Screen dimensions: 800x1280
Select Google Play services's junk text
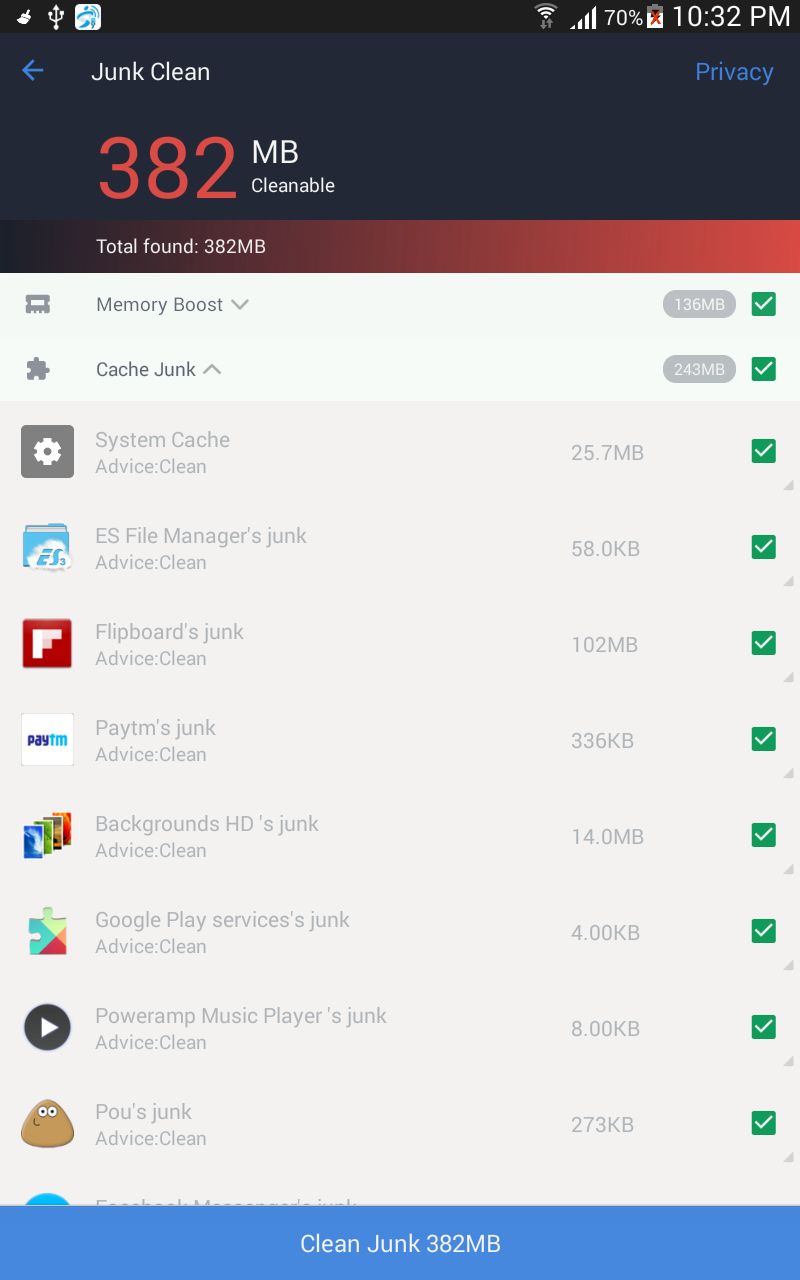coord(222,920)
